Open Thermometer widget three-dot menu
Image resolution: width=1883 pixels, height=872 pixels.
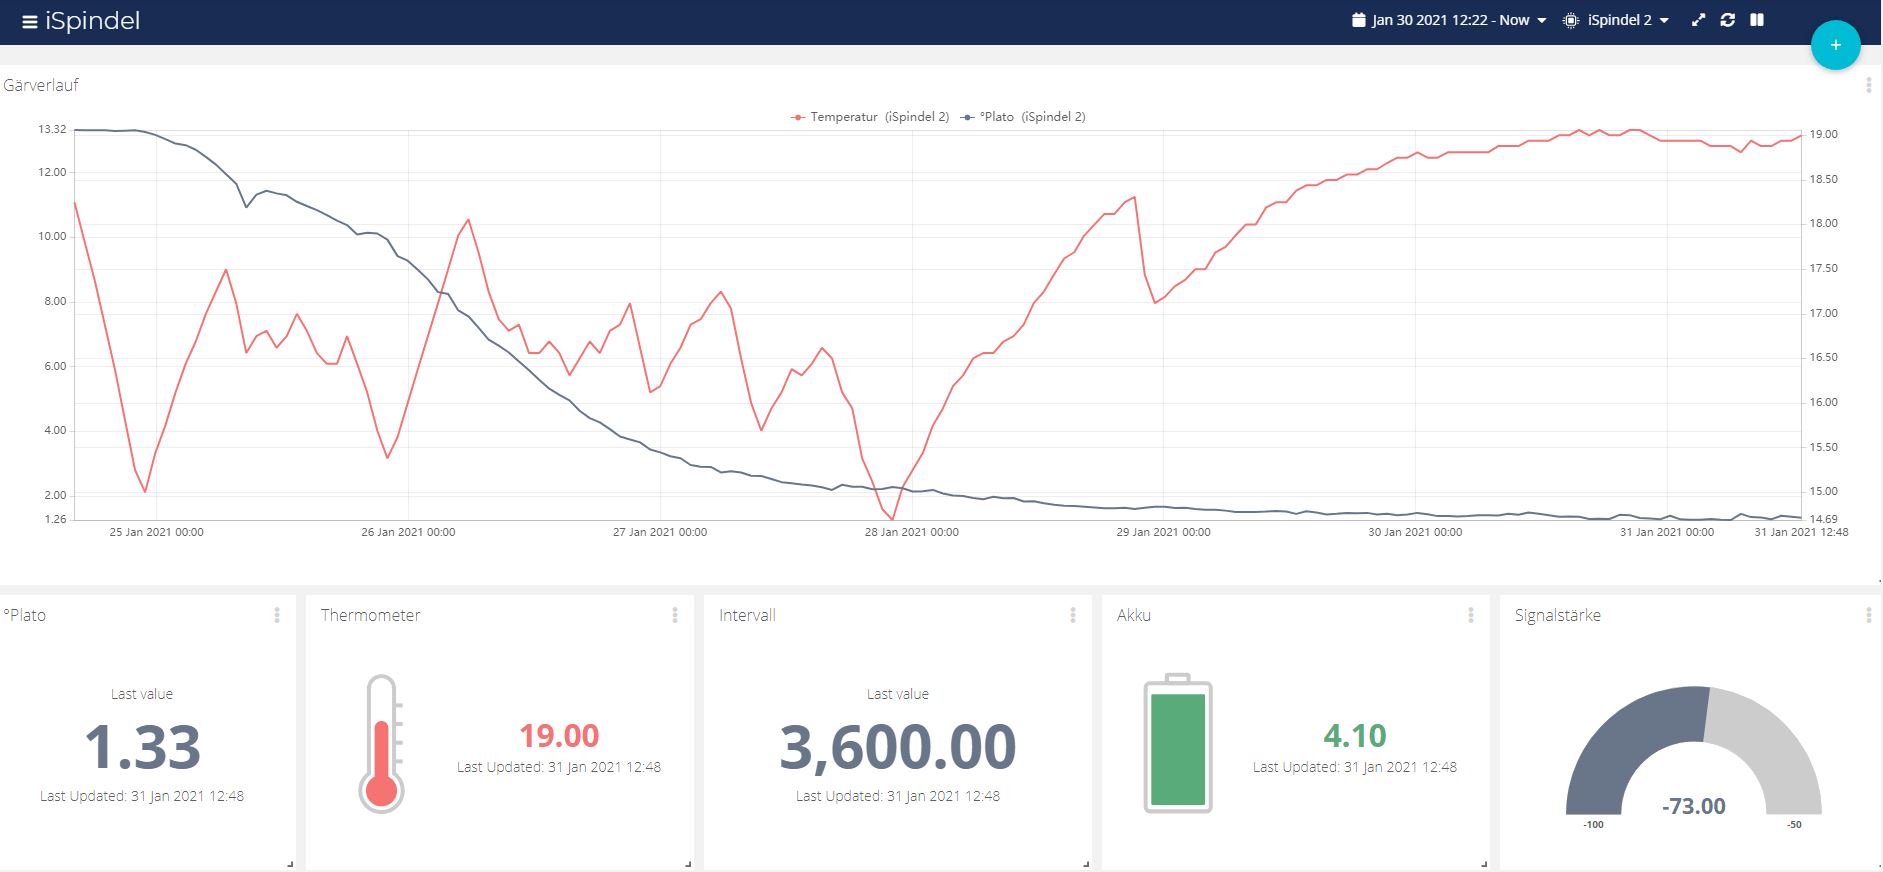[x=675, y=615]
